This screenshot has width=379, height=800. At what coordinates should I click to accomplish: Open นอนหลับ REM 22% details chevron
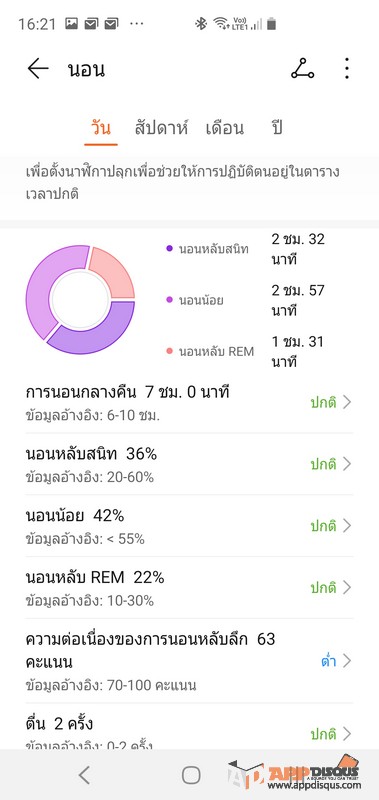347,587
